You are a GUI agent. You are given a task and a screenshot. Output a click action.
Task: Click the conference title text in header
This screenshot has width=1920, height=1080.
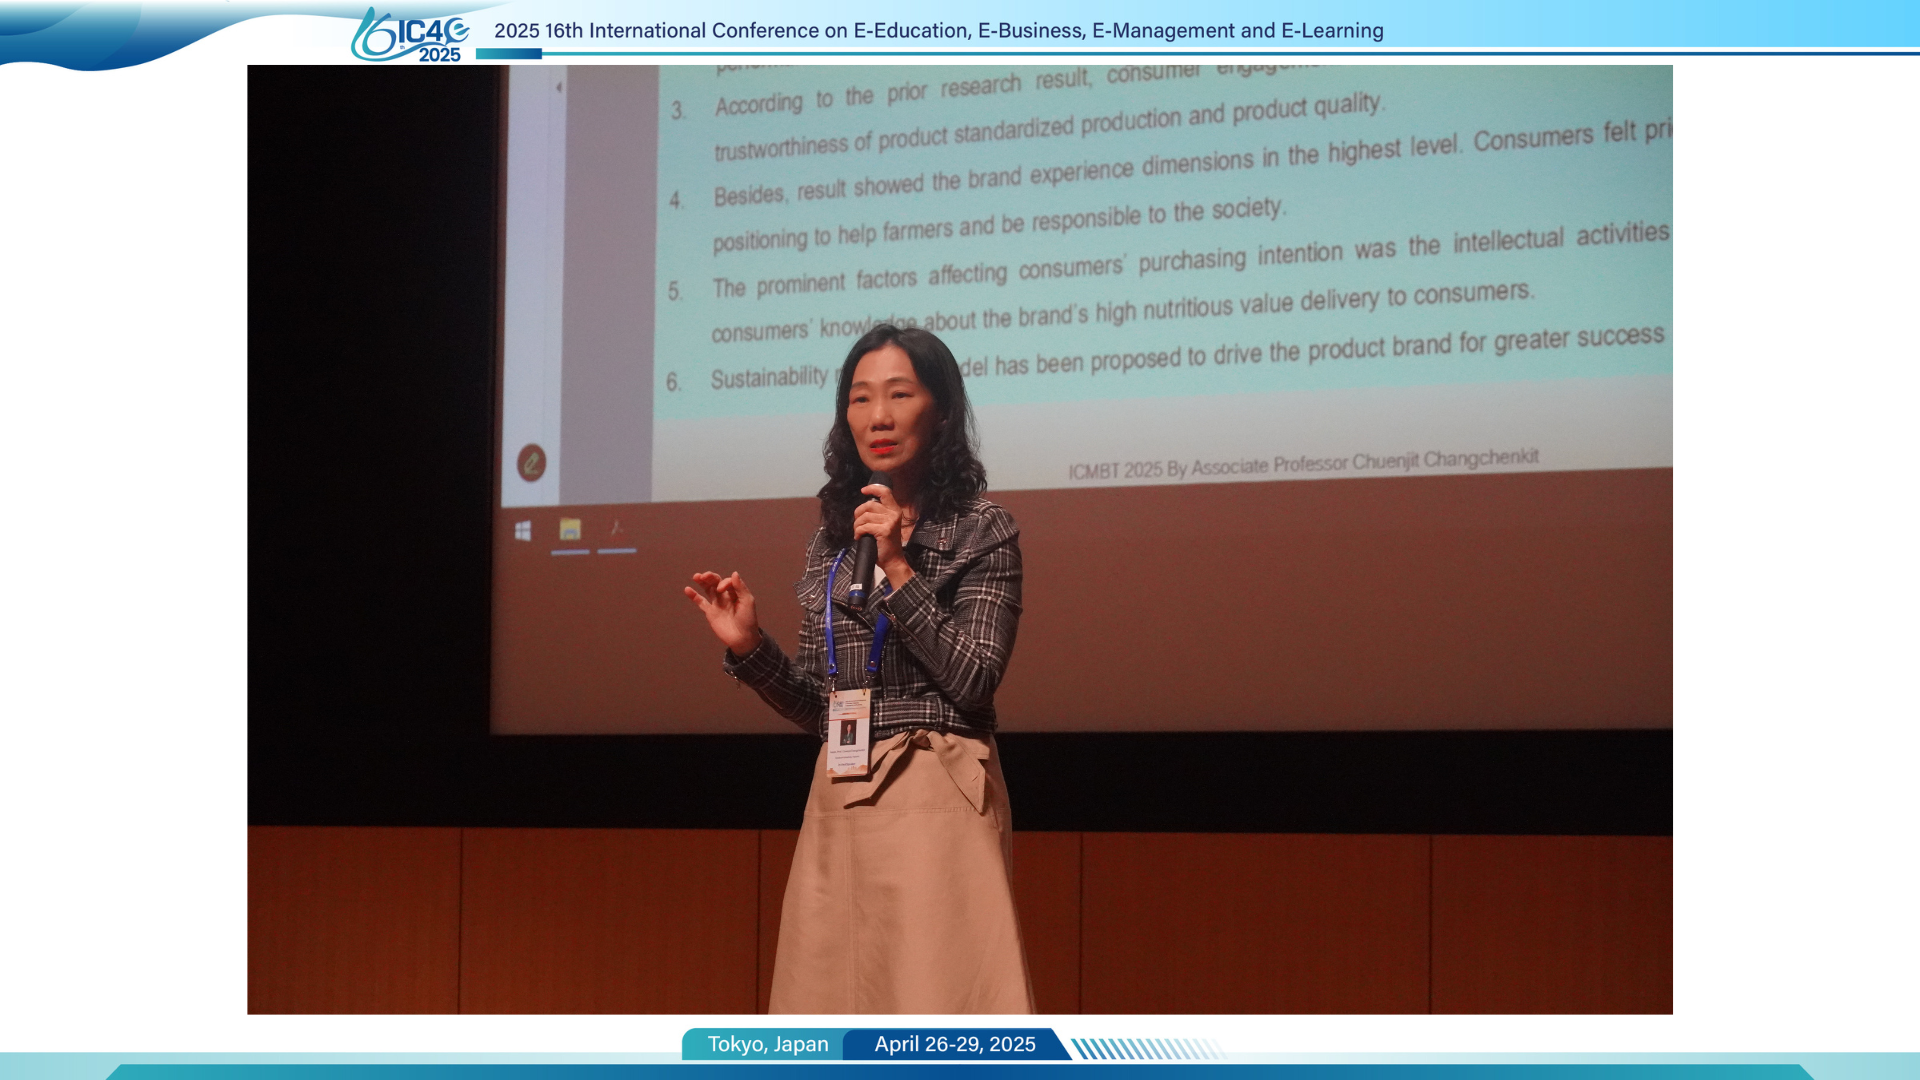pyautogui.click(x=938, y=30)
